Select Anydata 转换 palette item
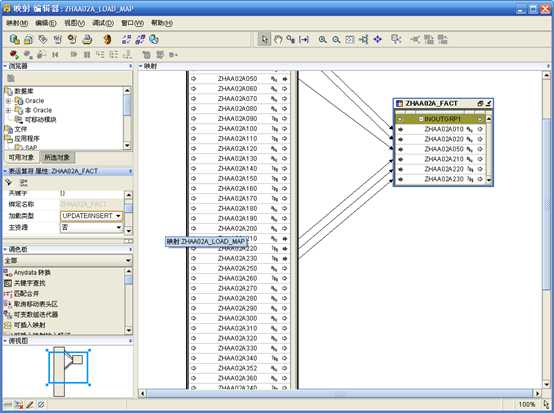554x413 pixels. pos(32,273)
